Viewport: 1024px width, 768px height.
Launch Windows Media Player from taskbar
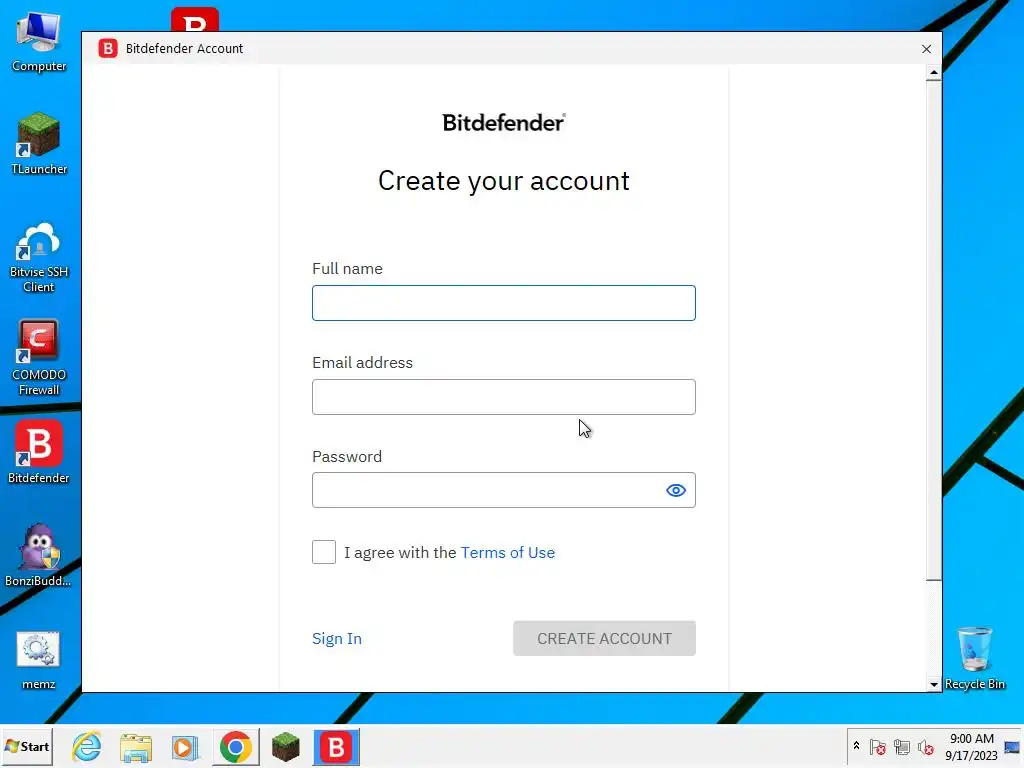(x=185, y=746)
